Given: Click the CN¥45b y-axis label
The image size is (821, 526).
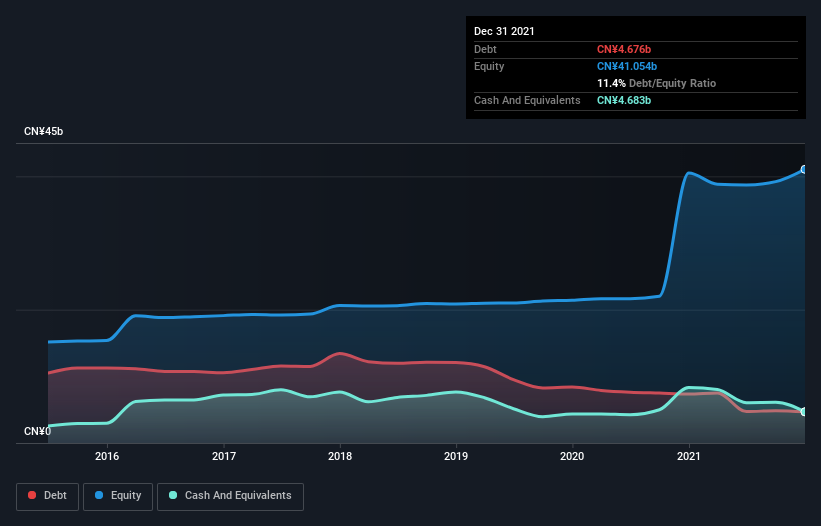Looking at the screenshot, I should (x=43, y=131).
